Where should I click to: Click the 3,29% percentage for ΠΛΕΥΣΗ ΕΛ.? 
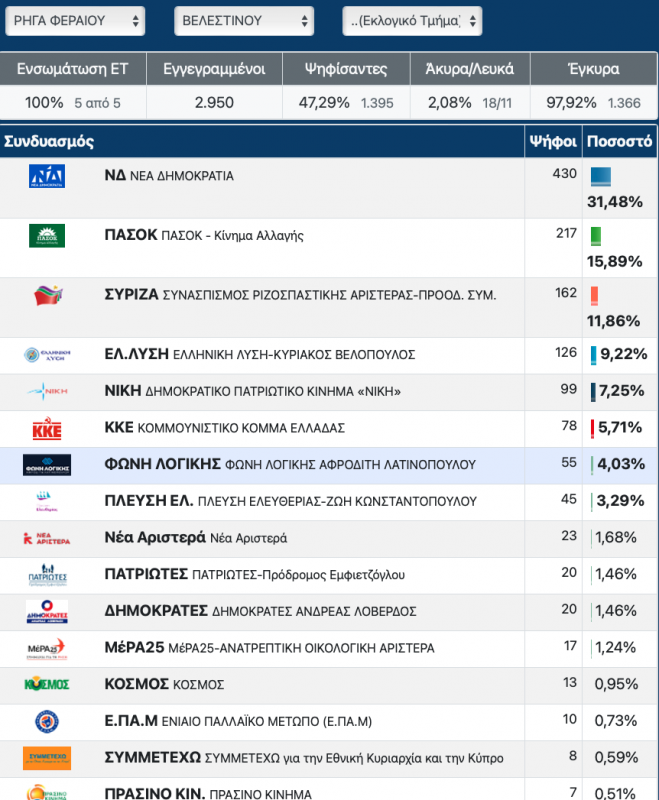point(620,501)
